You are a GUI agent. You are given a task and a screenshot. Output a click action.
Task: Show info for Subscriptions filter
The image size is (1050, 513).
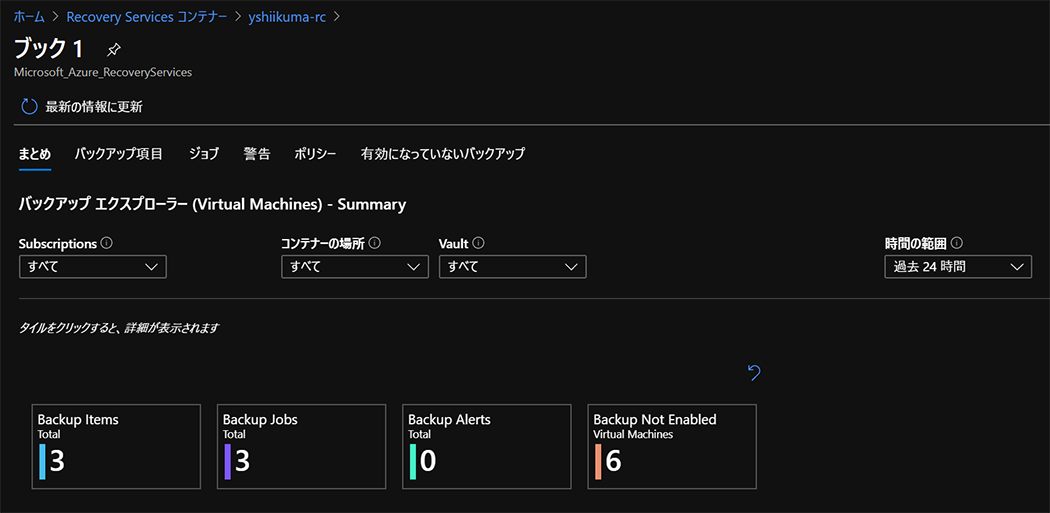coord(107,242)
